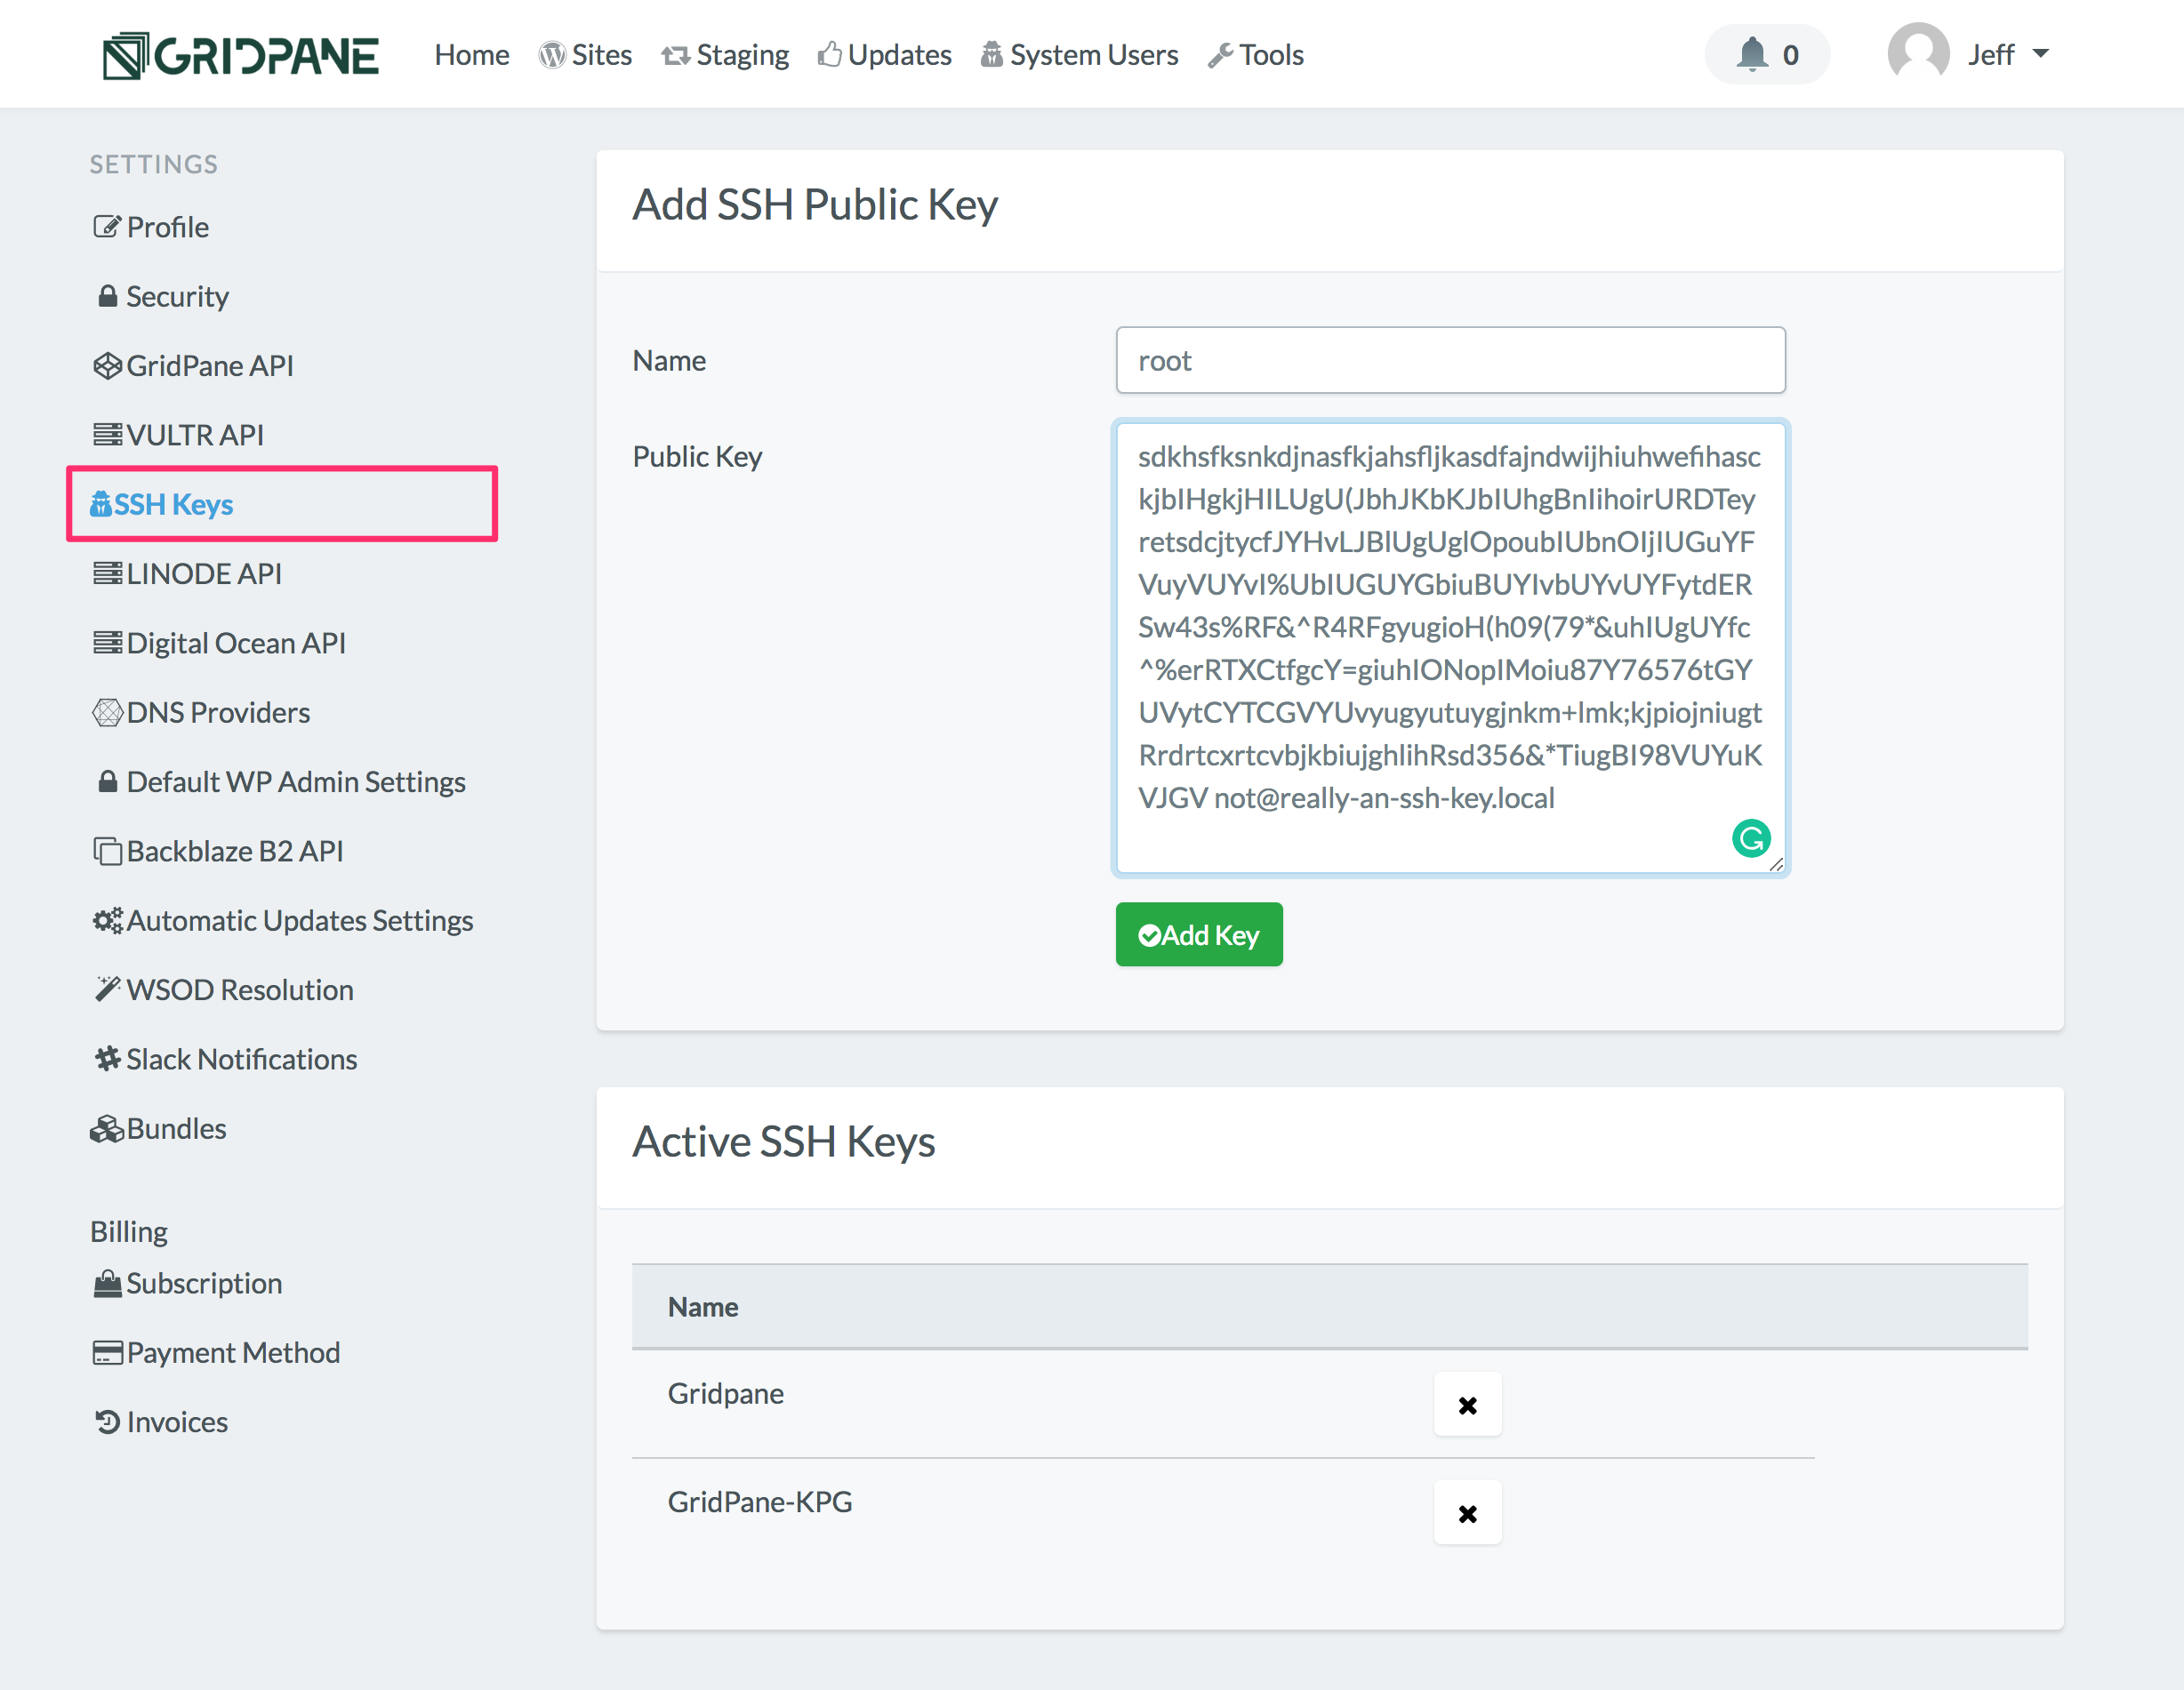Click the Home menu item
2184x1690 pixels.
click(x=468, y=53)
